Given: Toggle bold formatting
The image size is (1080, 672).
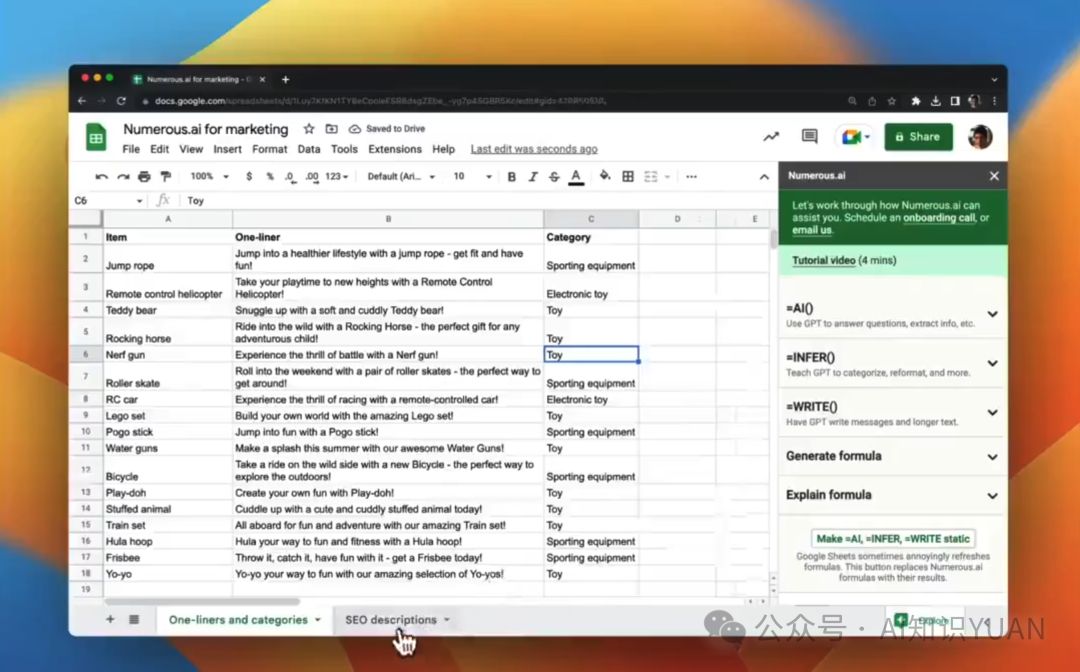Looking at the screenshot, I should 511,177.
